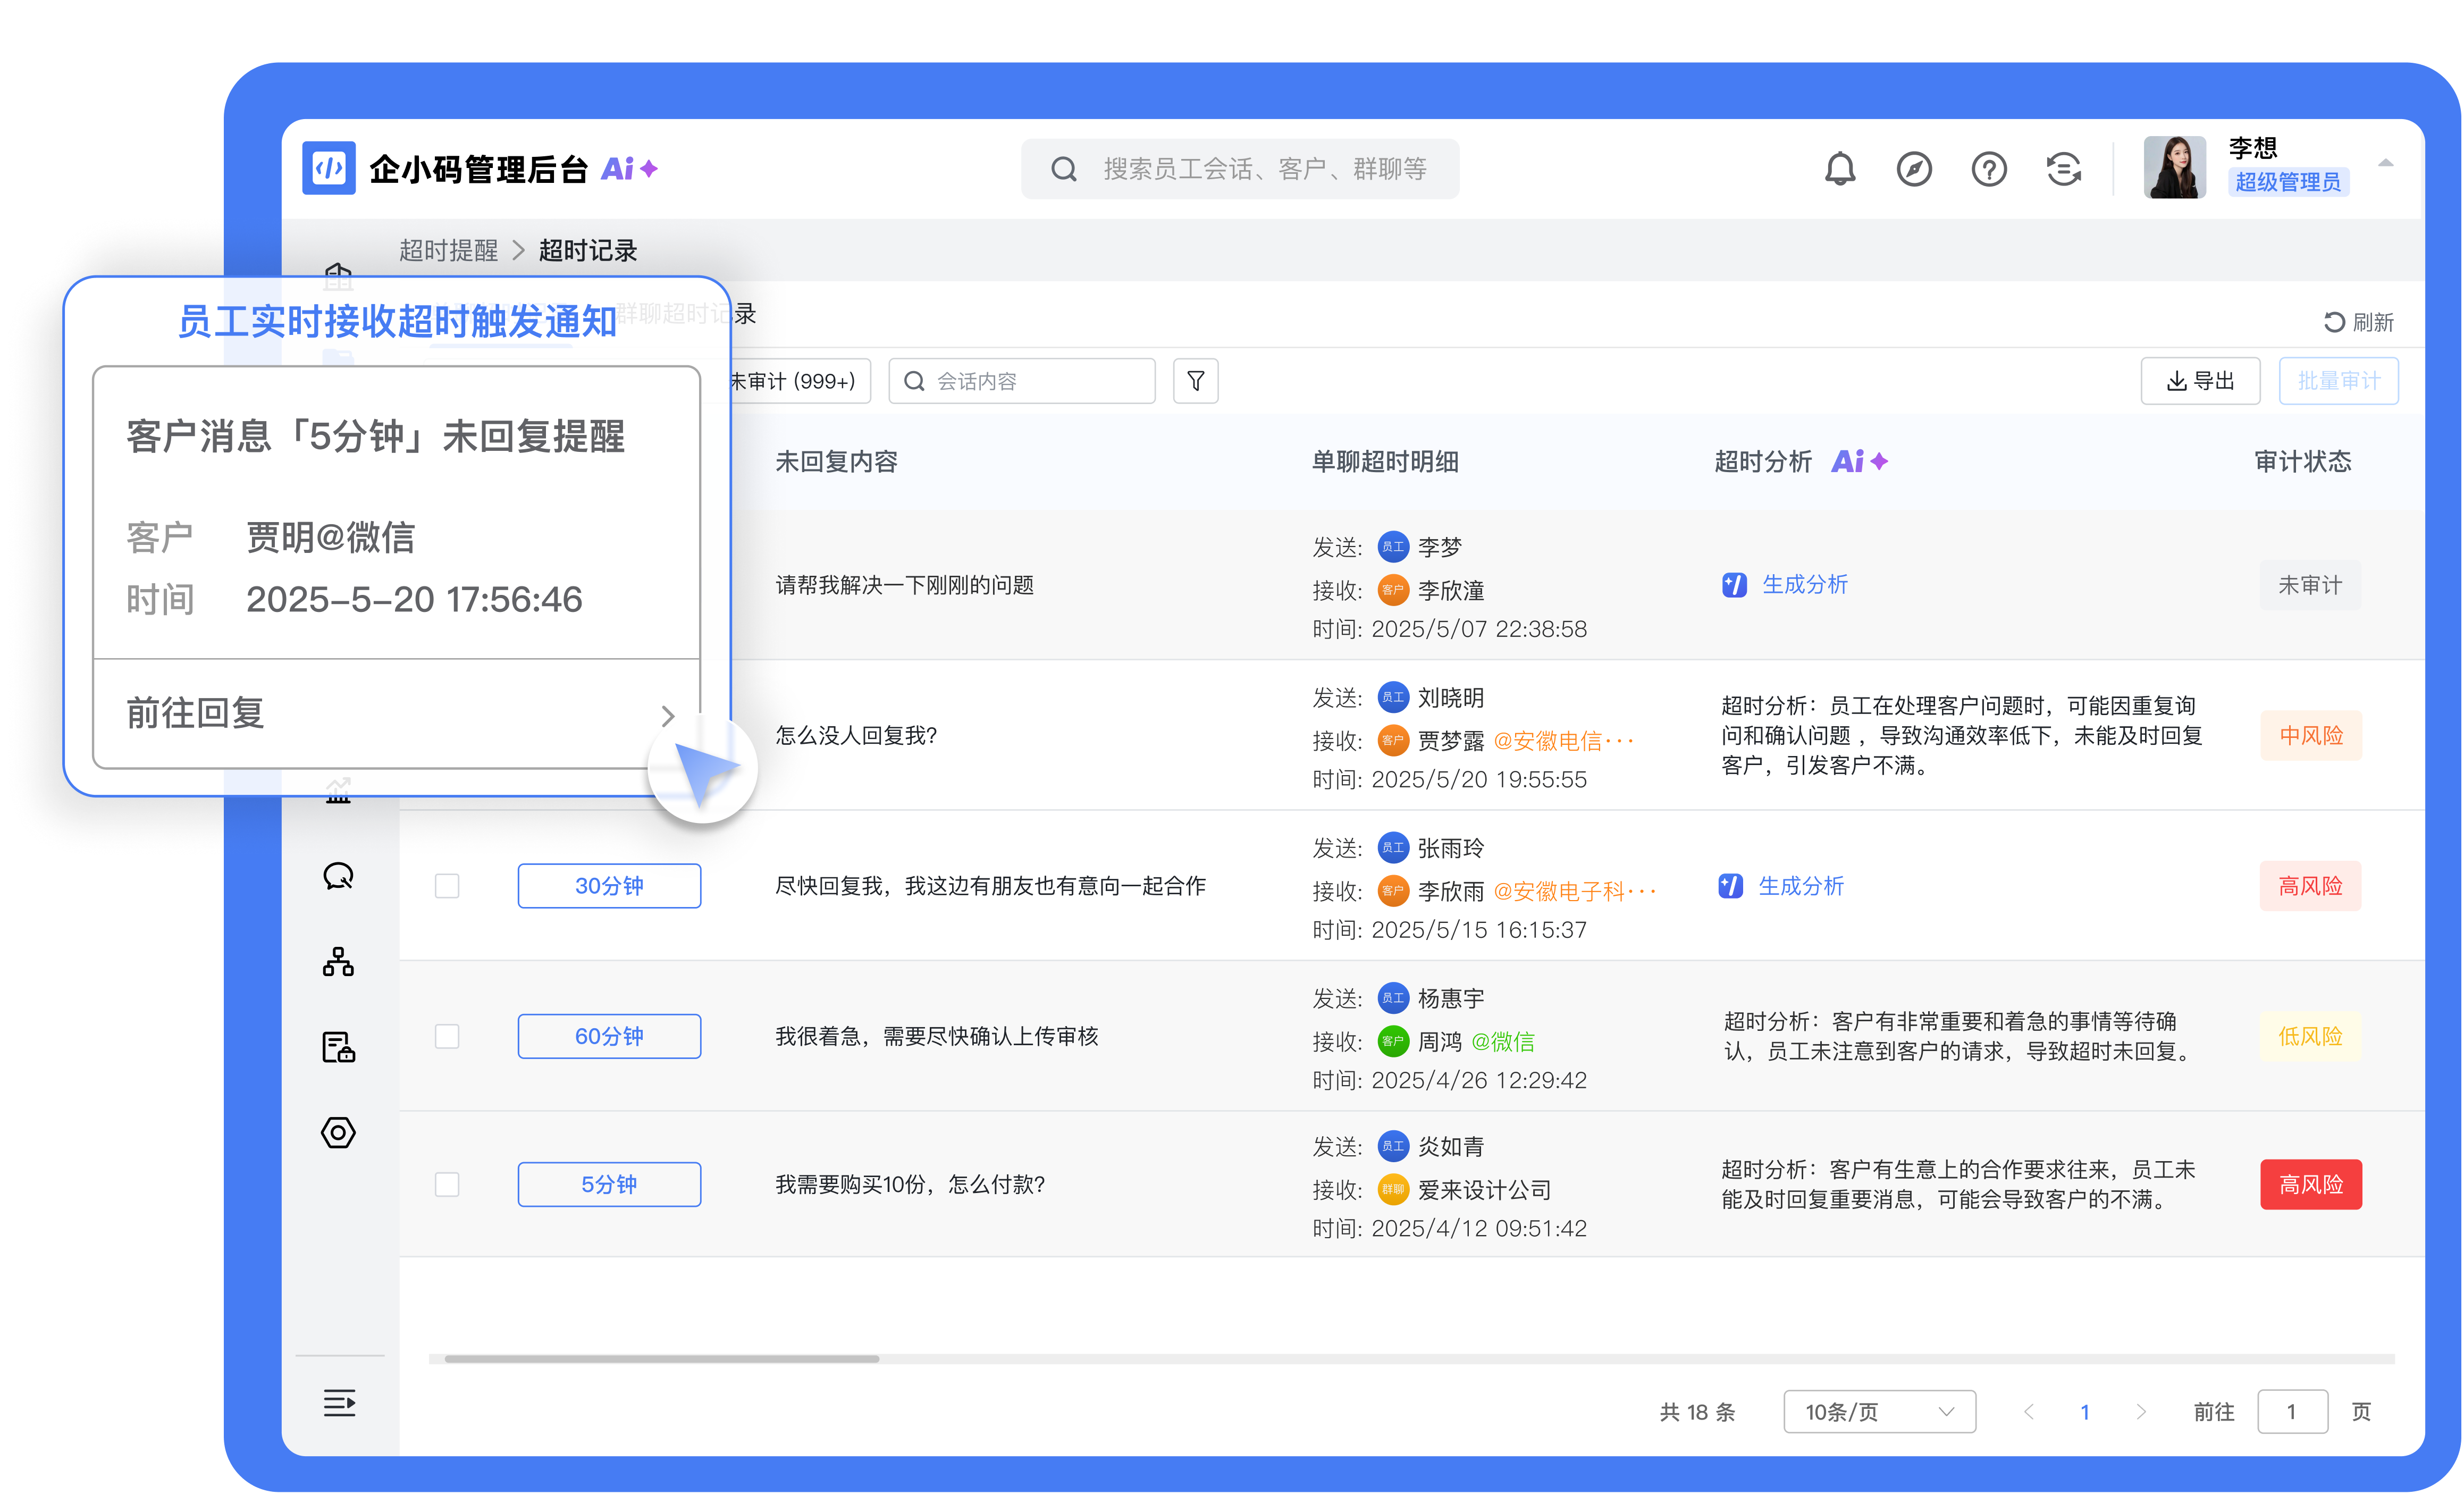Select page 1 in pagination

(2084, 1411)
